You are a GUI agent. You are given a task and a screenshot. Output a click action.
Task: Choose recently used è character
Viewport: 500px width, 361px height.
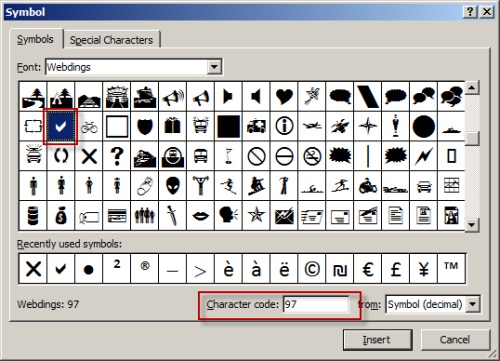tap(228, 269)
